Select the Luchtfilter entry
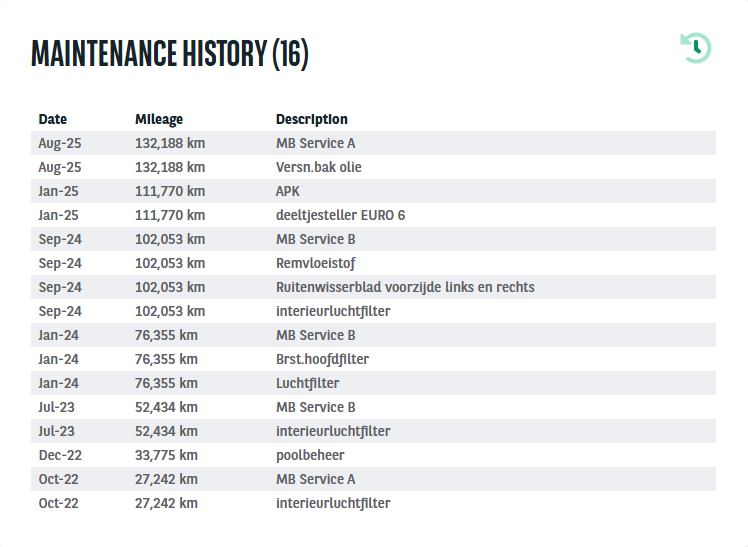The height and width of the screenshot is (547, 748). click(308, 383)
